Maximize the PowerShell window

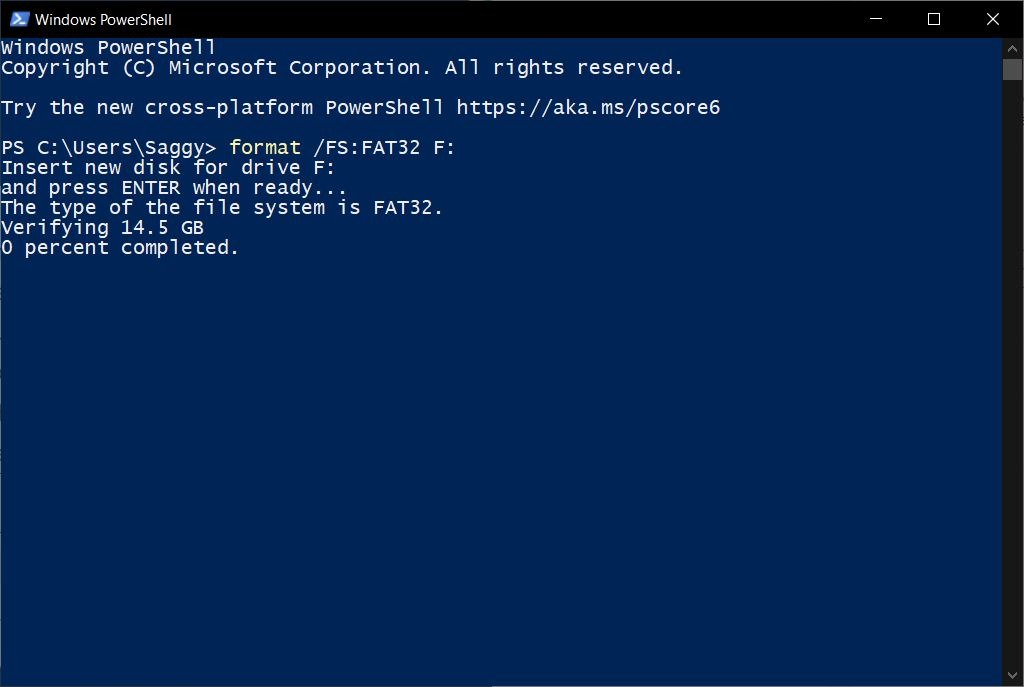933,19
